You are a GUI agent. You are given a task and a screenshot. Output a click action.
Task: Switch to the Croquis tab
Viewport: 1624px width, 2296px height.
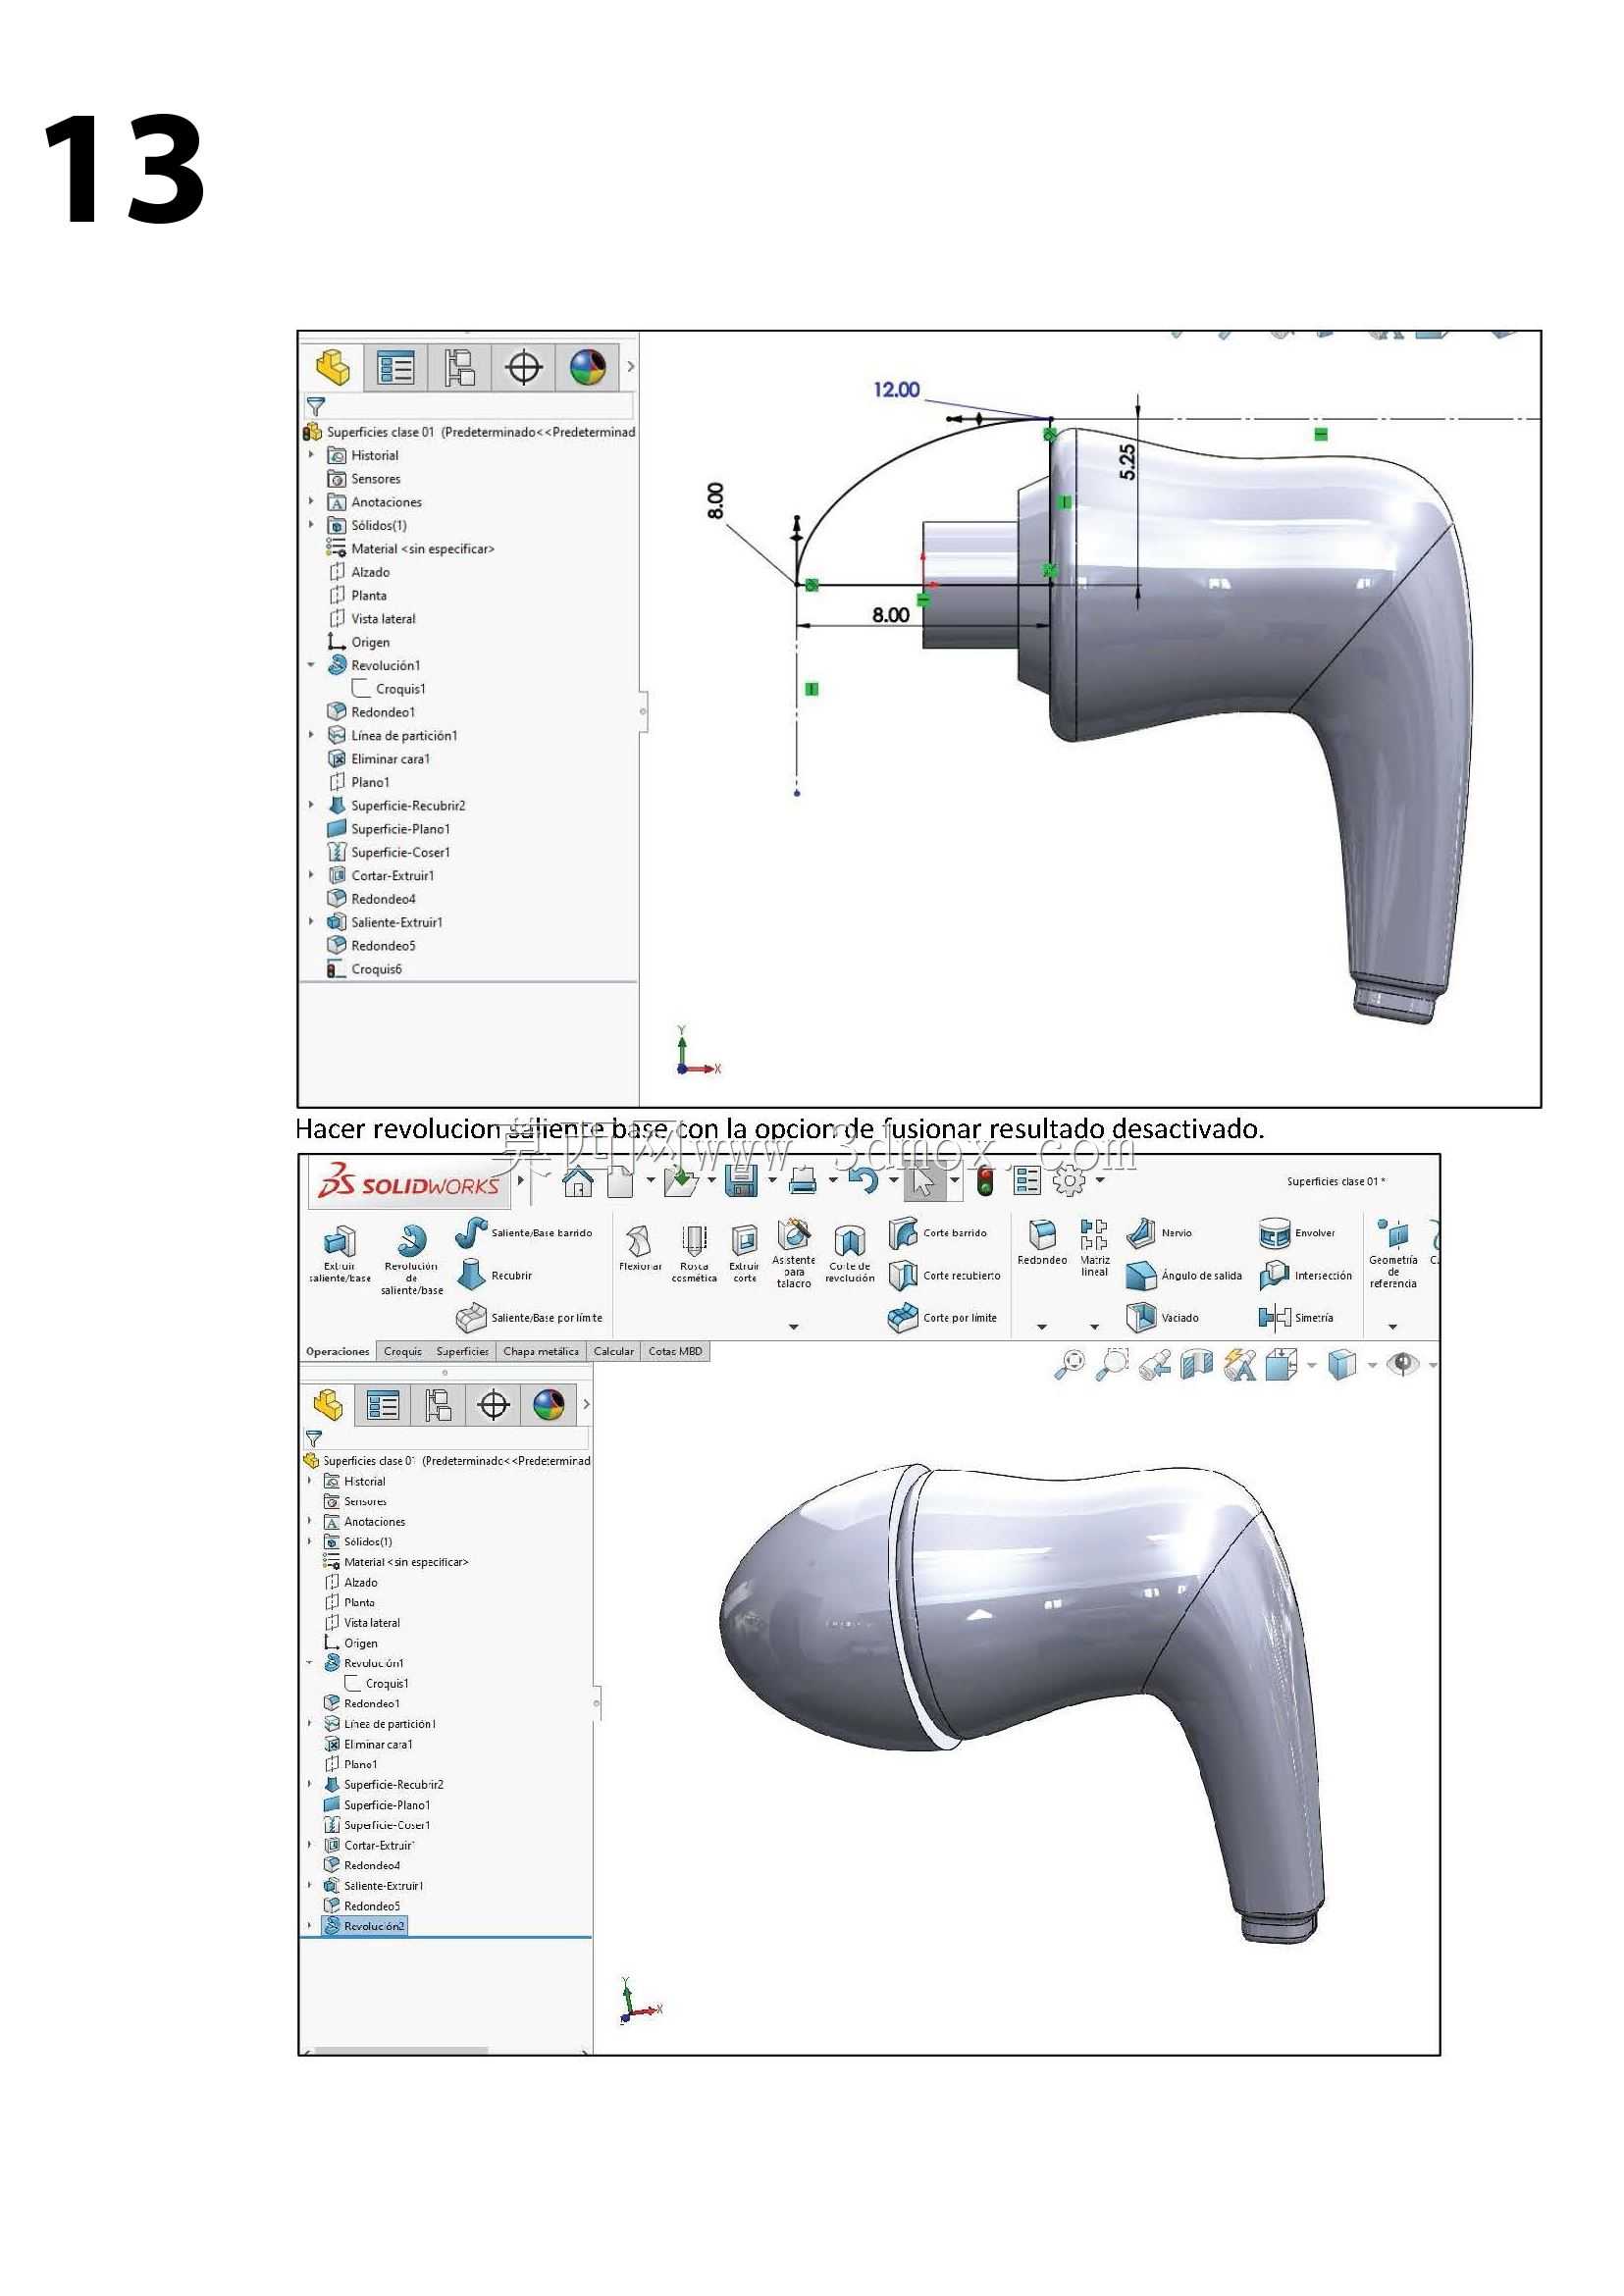pos(403,1352)
